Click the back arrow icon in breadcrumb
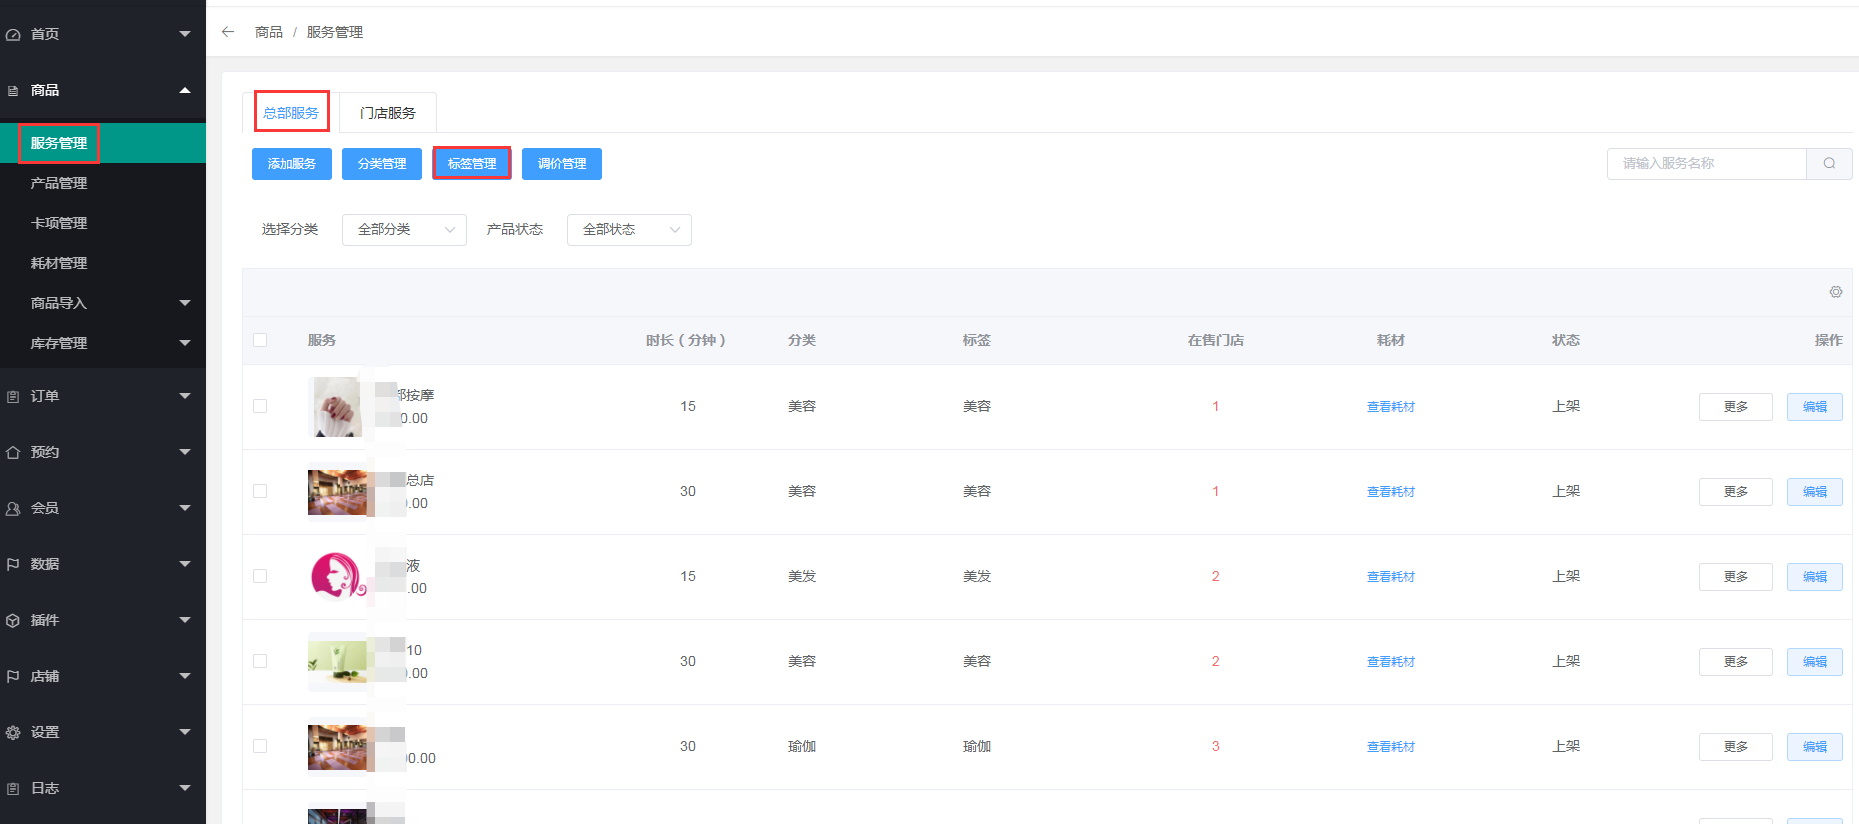This screenshot has width=1859, height=824. pos(228,32)
